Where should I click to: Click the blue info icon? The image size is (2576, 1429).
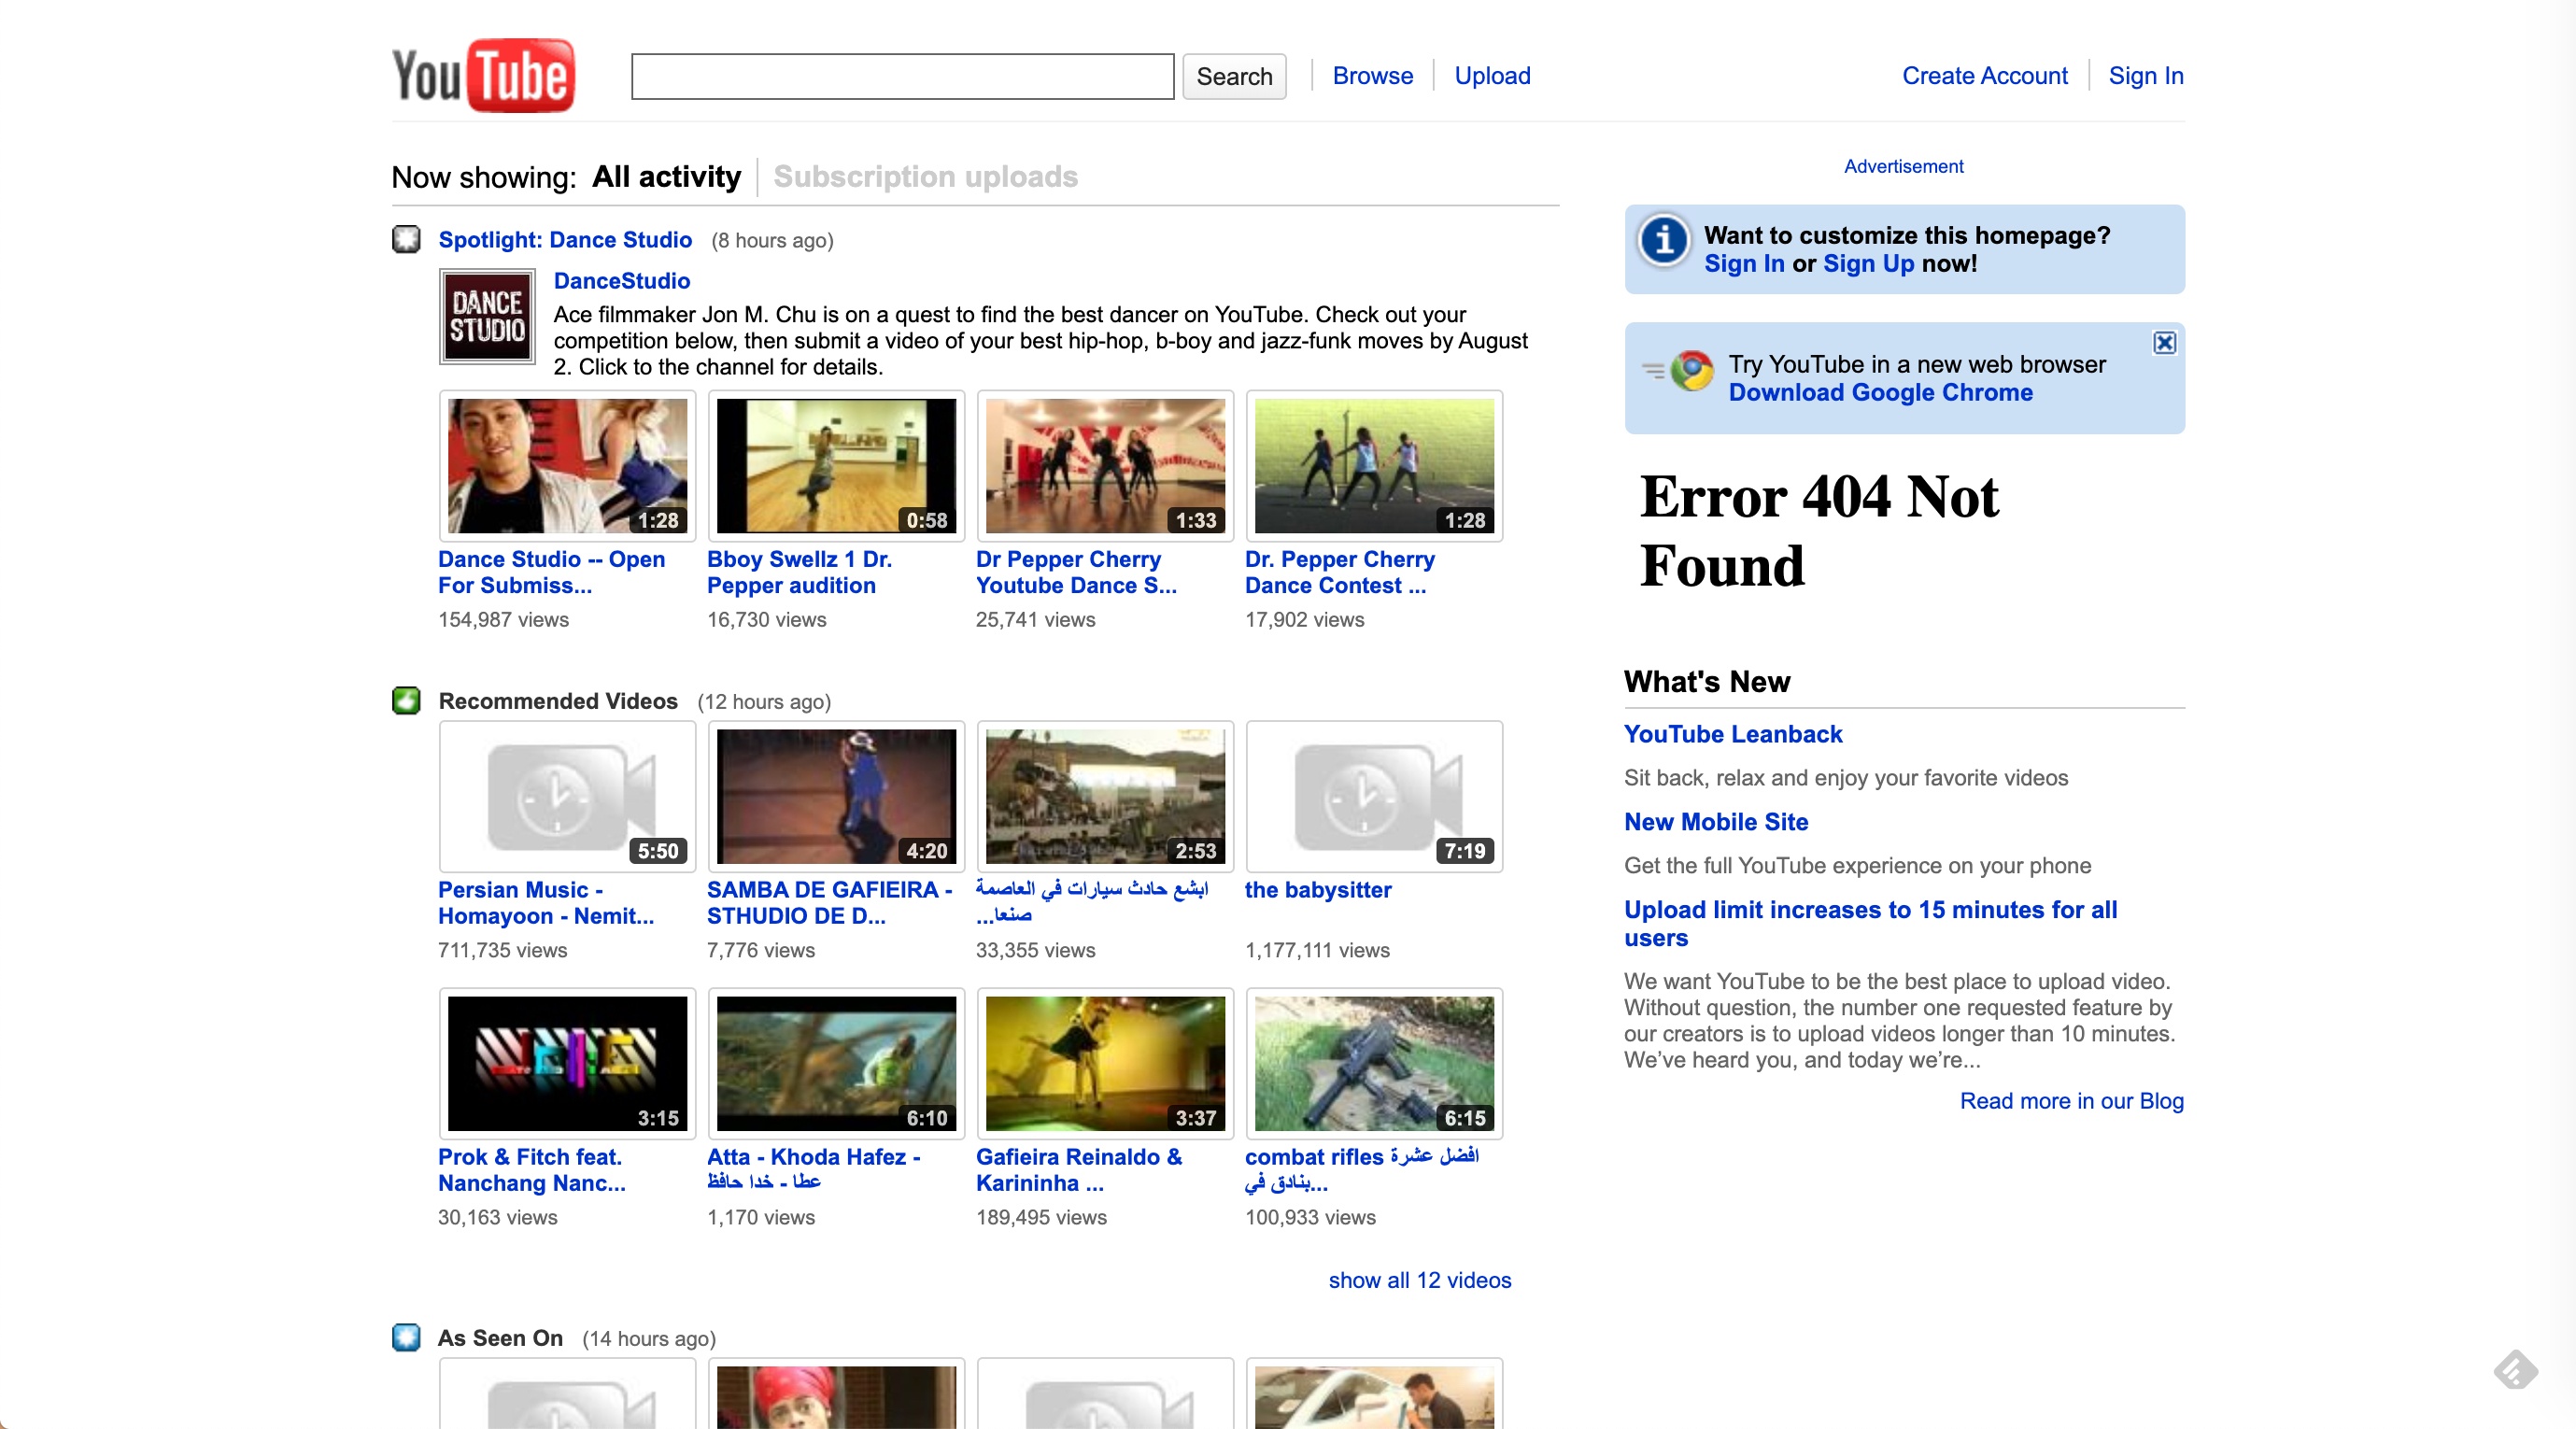coord(1664,240)
